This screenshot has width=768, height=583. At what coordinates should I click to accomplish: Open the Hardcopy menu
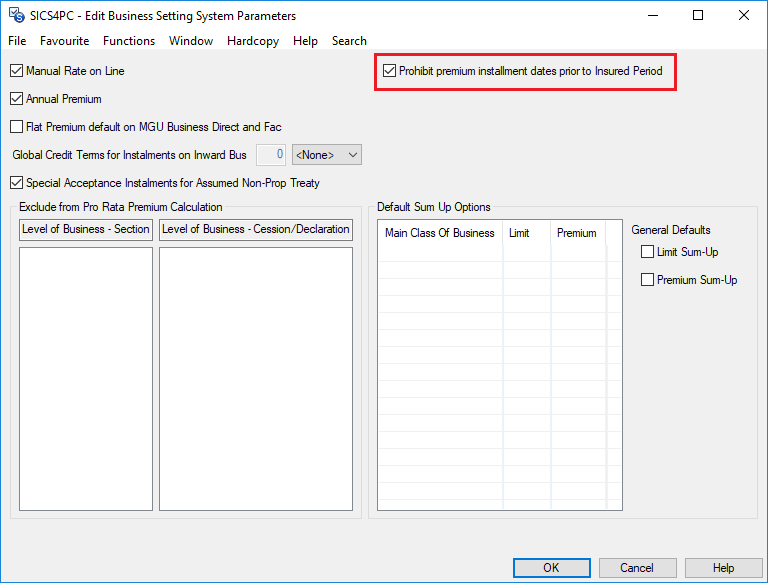coord(253,41)
